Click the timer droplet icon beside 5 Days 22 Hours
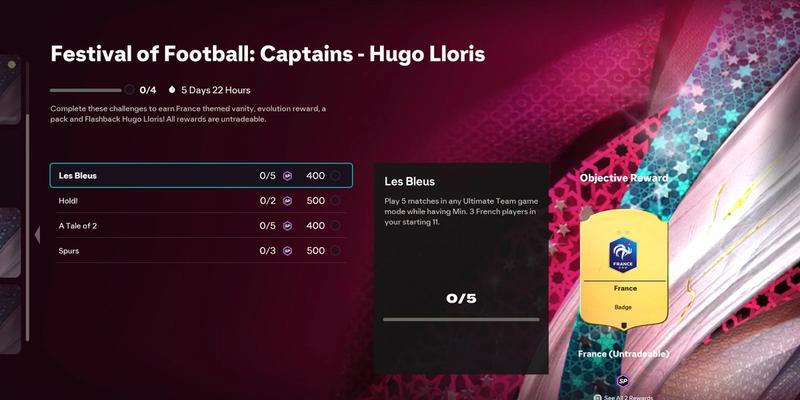 (171, 90)
